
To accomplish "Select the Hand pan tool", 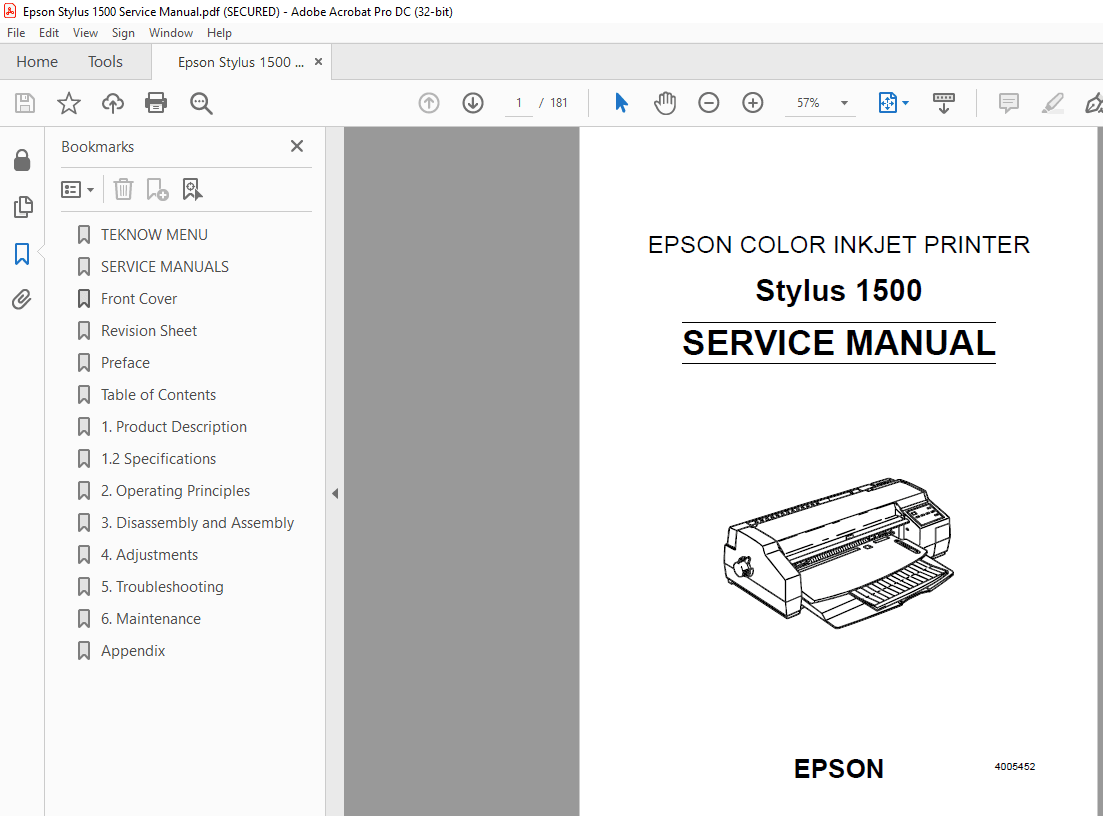I will tap(664, 103).
